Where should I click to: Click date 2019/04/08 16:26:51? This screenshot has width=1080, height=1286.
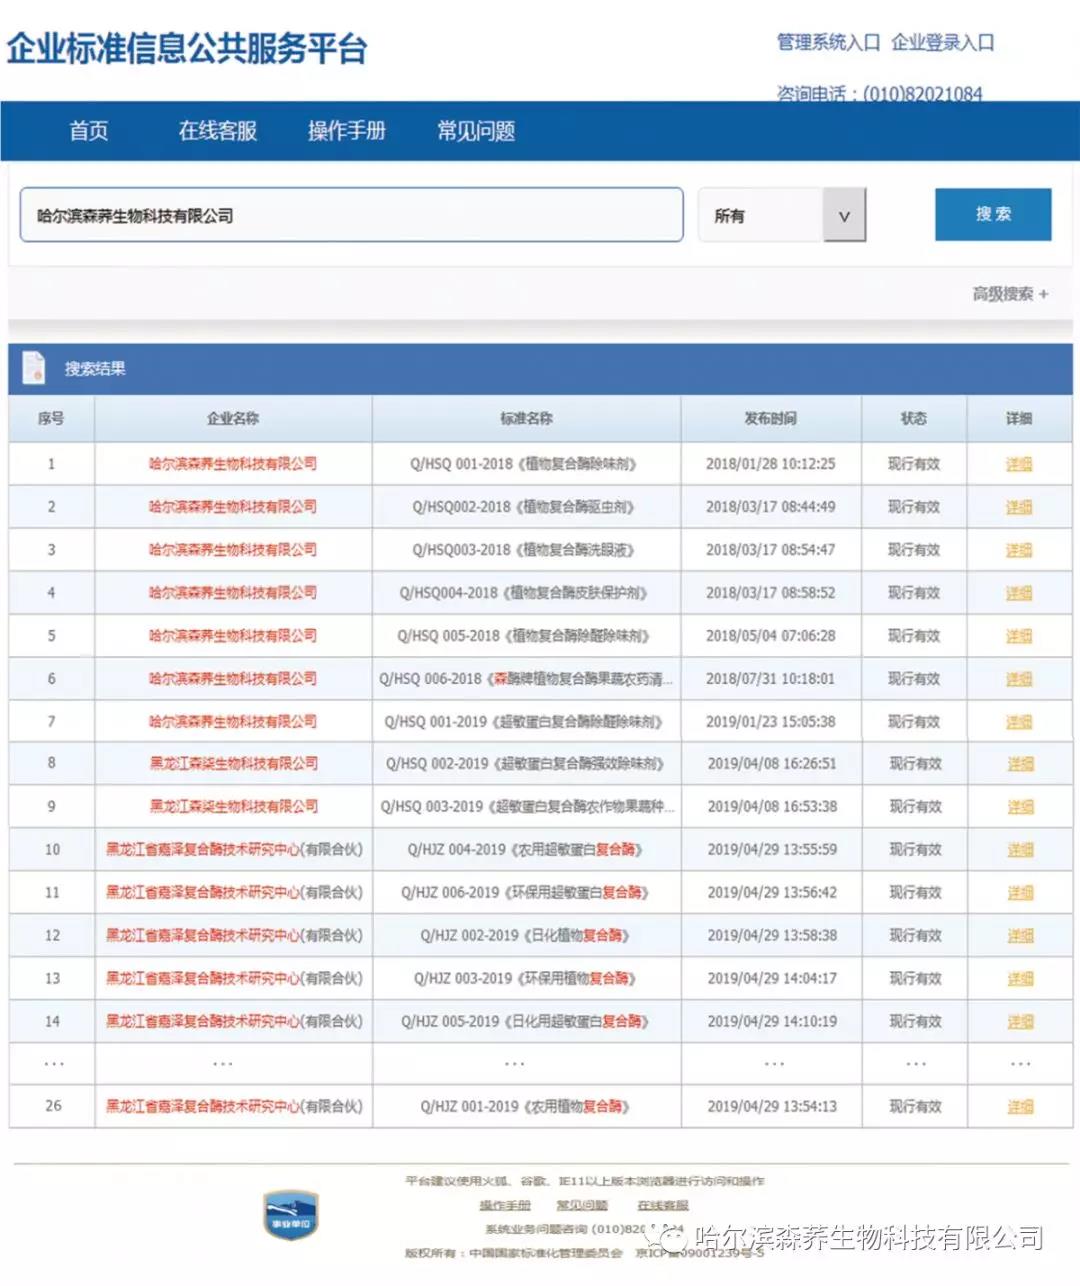(x=772, y=764)
